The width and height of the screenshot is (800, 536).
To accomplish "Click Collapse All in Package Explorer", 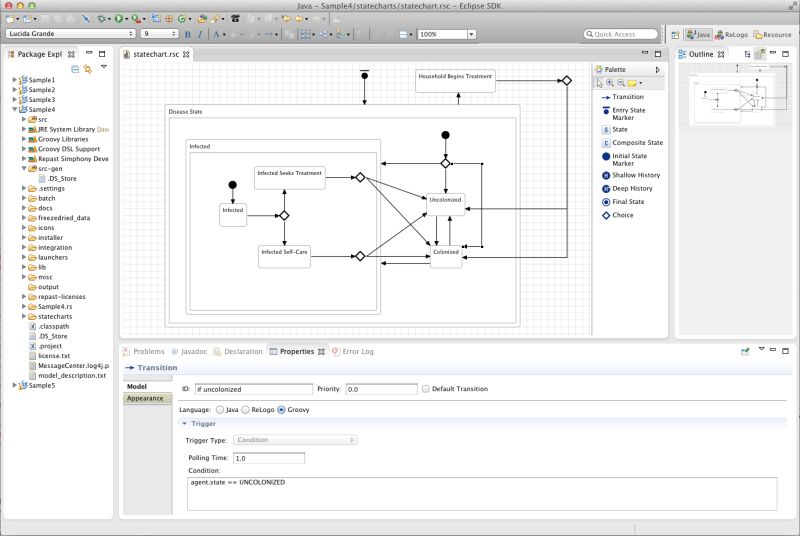I will click(x=75, y=69).
